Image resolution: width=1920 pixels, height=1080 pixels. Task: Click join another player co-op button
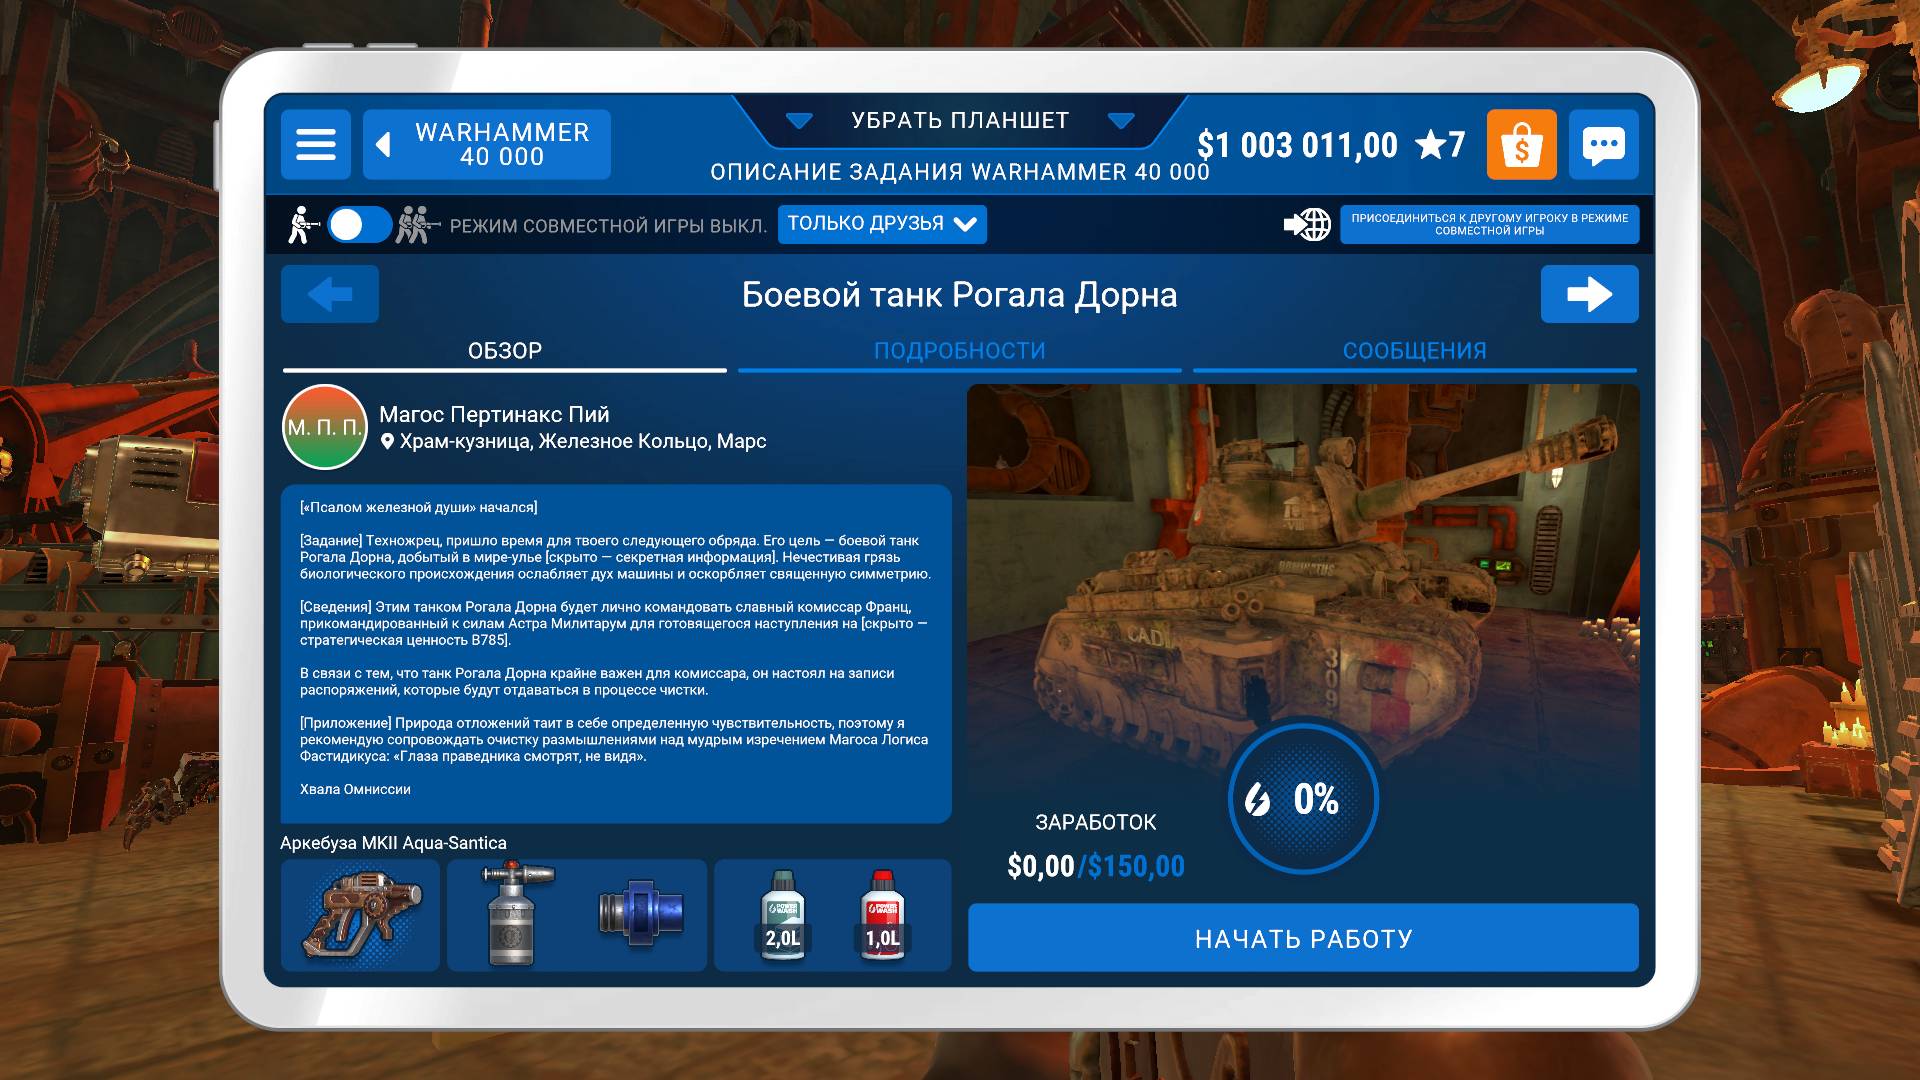(1489, 224)
